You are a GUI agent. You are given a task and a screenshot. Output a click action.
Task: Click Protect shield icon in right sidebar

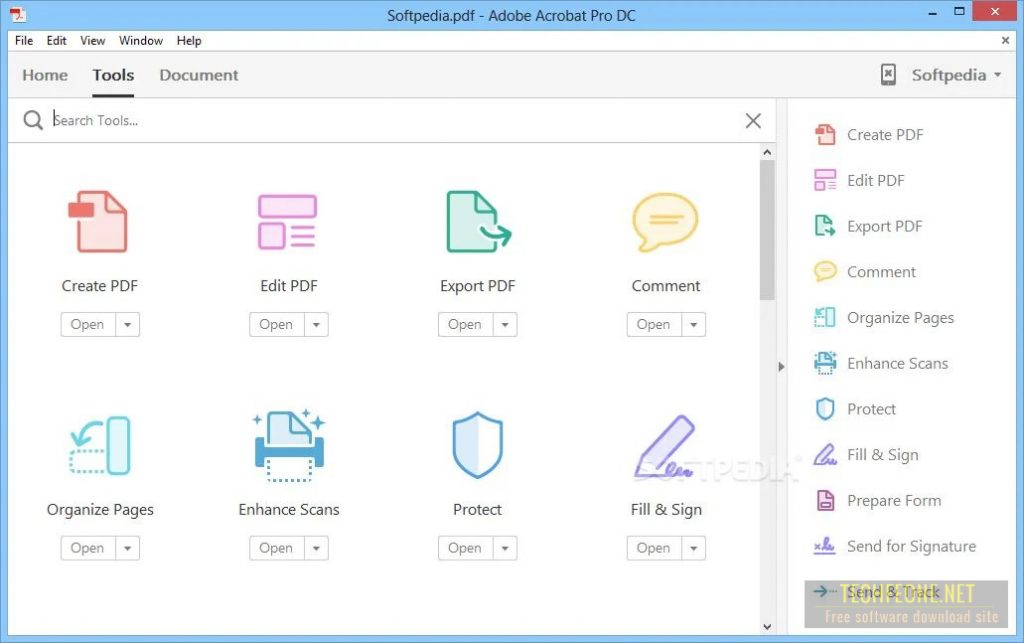point(825,409)
